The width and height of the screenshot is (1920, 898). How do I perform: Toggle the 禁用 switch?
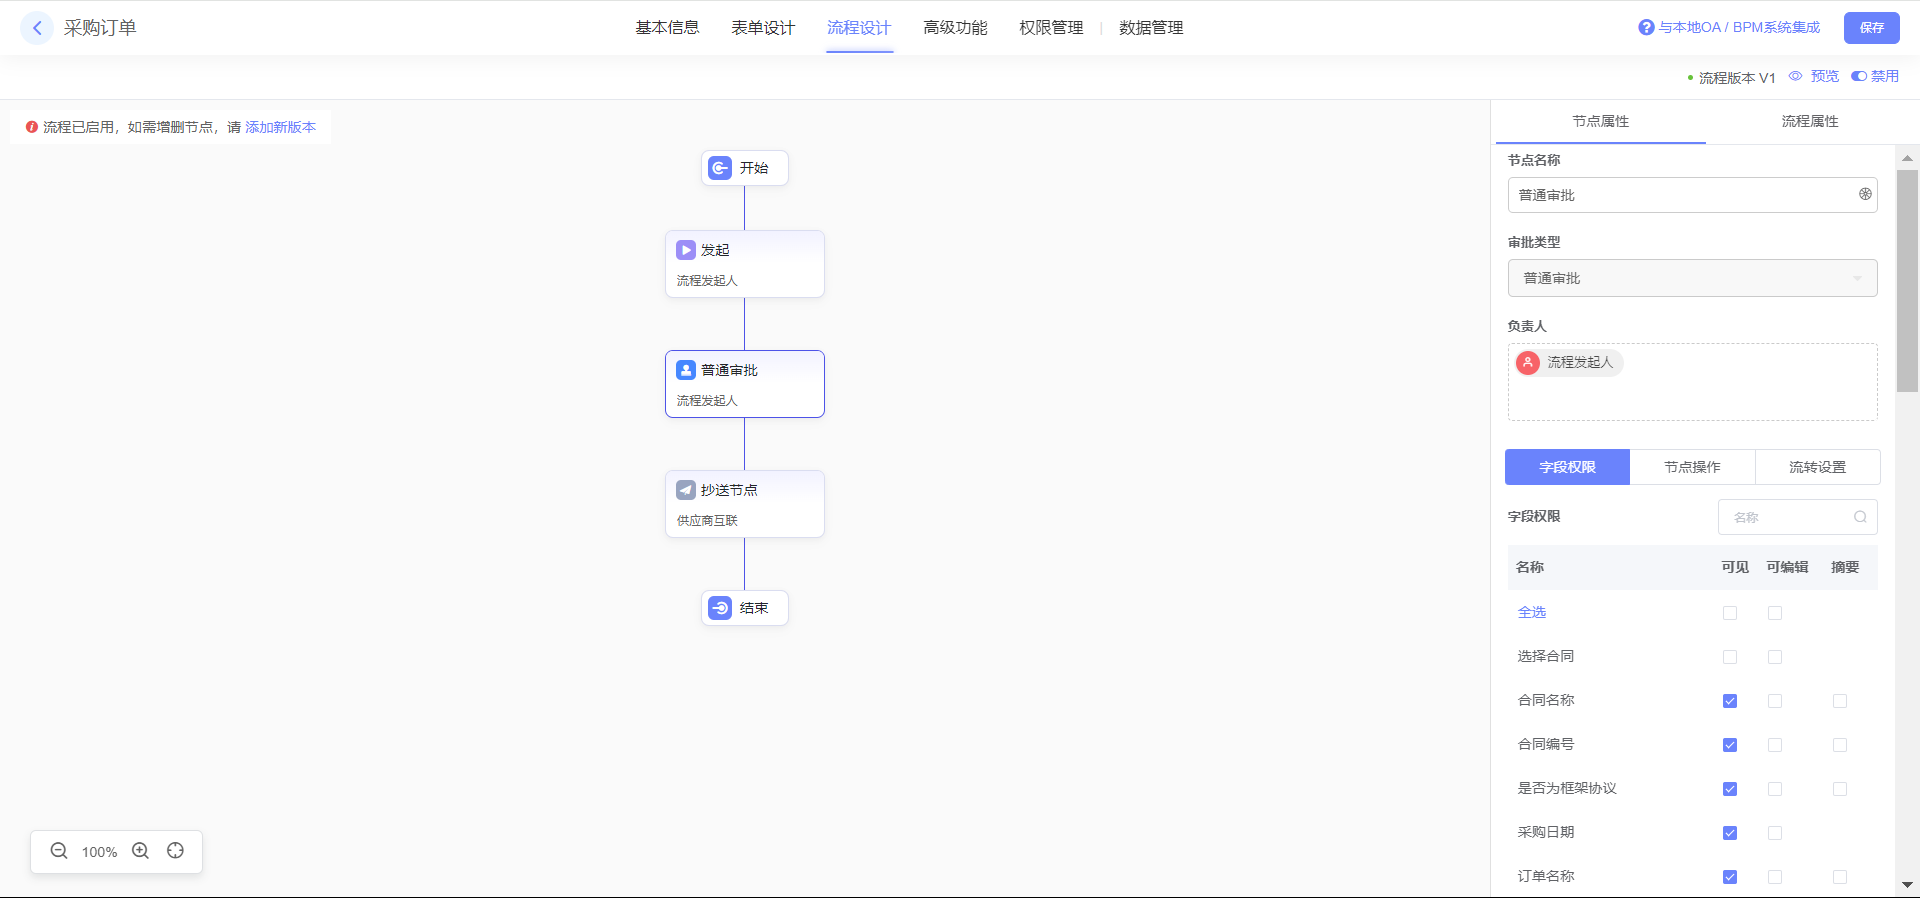coord(1859,76)
